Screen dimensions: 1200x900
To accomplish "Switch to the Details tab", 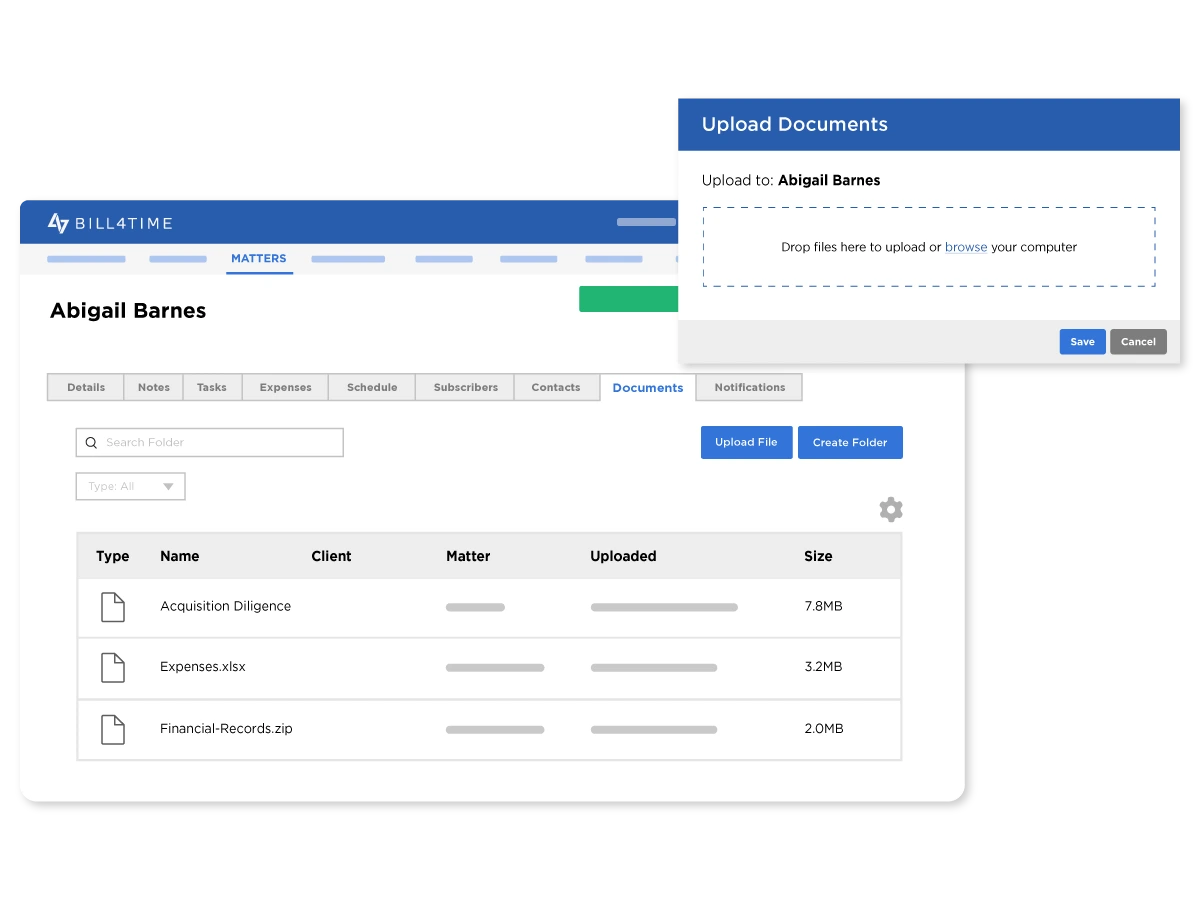I will 86,388.
